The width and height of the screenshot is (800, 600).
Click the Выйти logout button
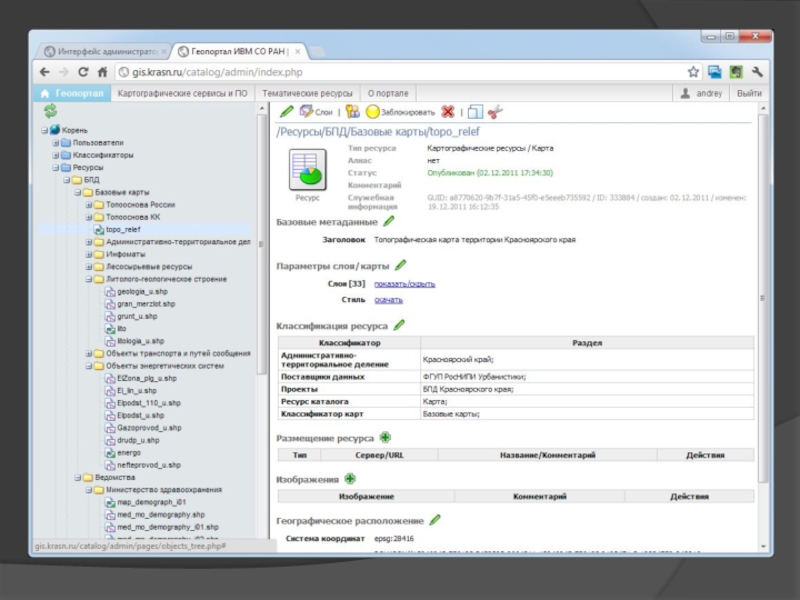(x=749, y=93)
